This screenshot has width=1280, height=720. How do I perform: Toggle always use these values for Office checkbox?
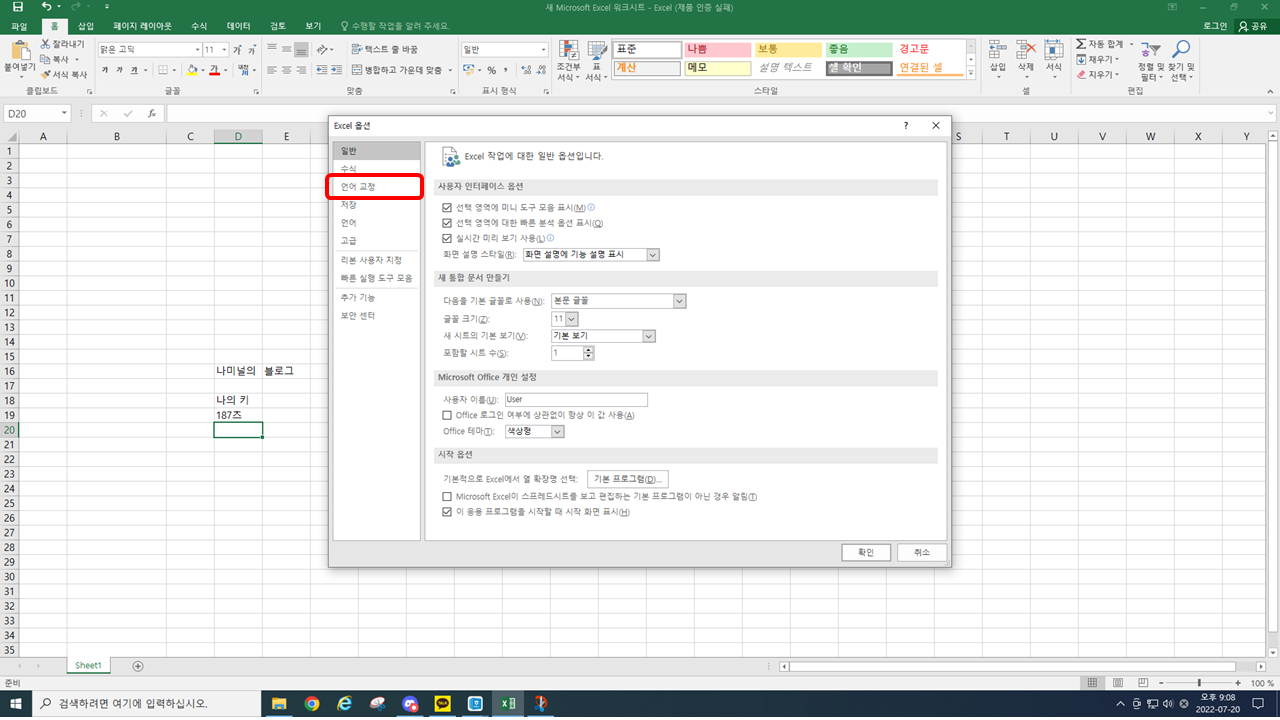pos(447,415)
